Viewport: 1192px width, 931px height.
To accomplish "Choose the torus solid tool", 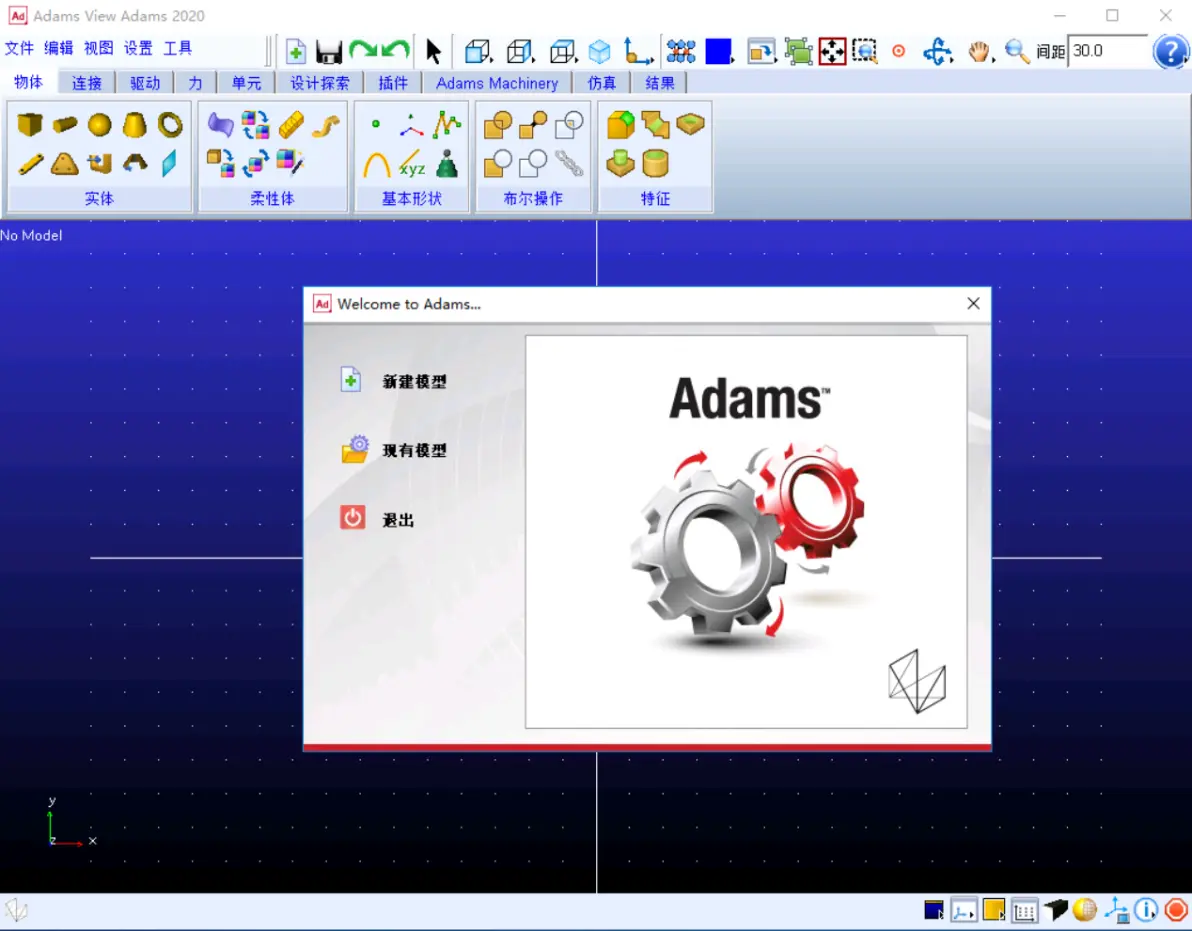I will [170, 125].
